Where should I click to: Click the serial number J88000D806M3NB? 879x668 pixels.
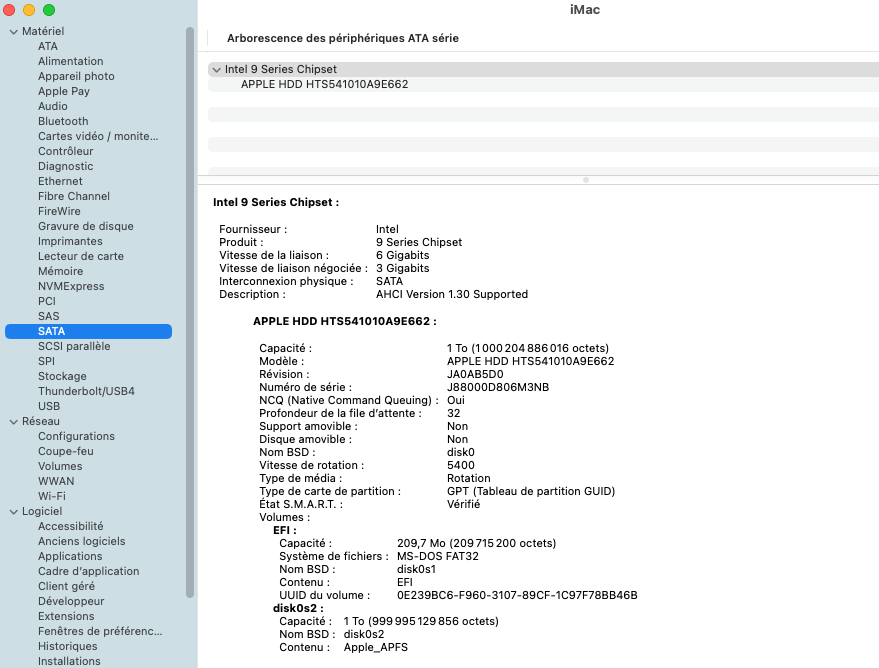pyautogui.click(x=498, y=387)
